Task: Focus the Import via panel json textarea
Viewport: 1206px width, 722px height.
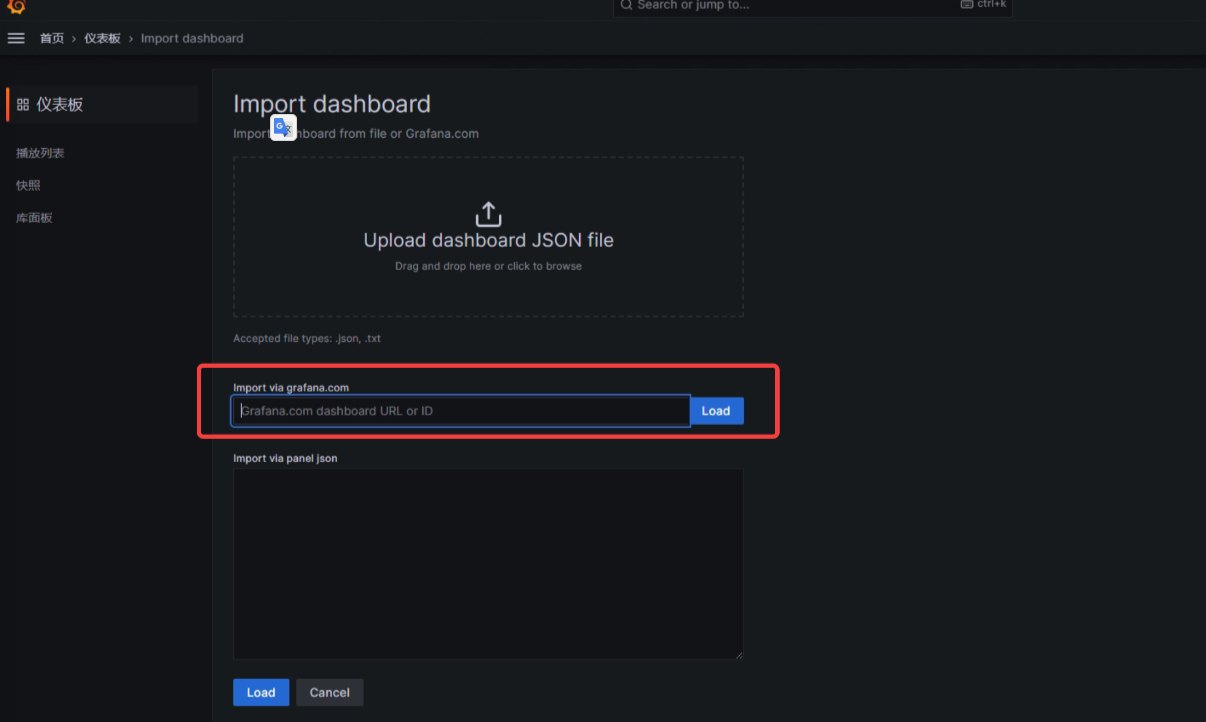Action: tap(488, 564)
